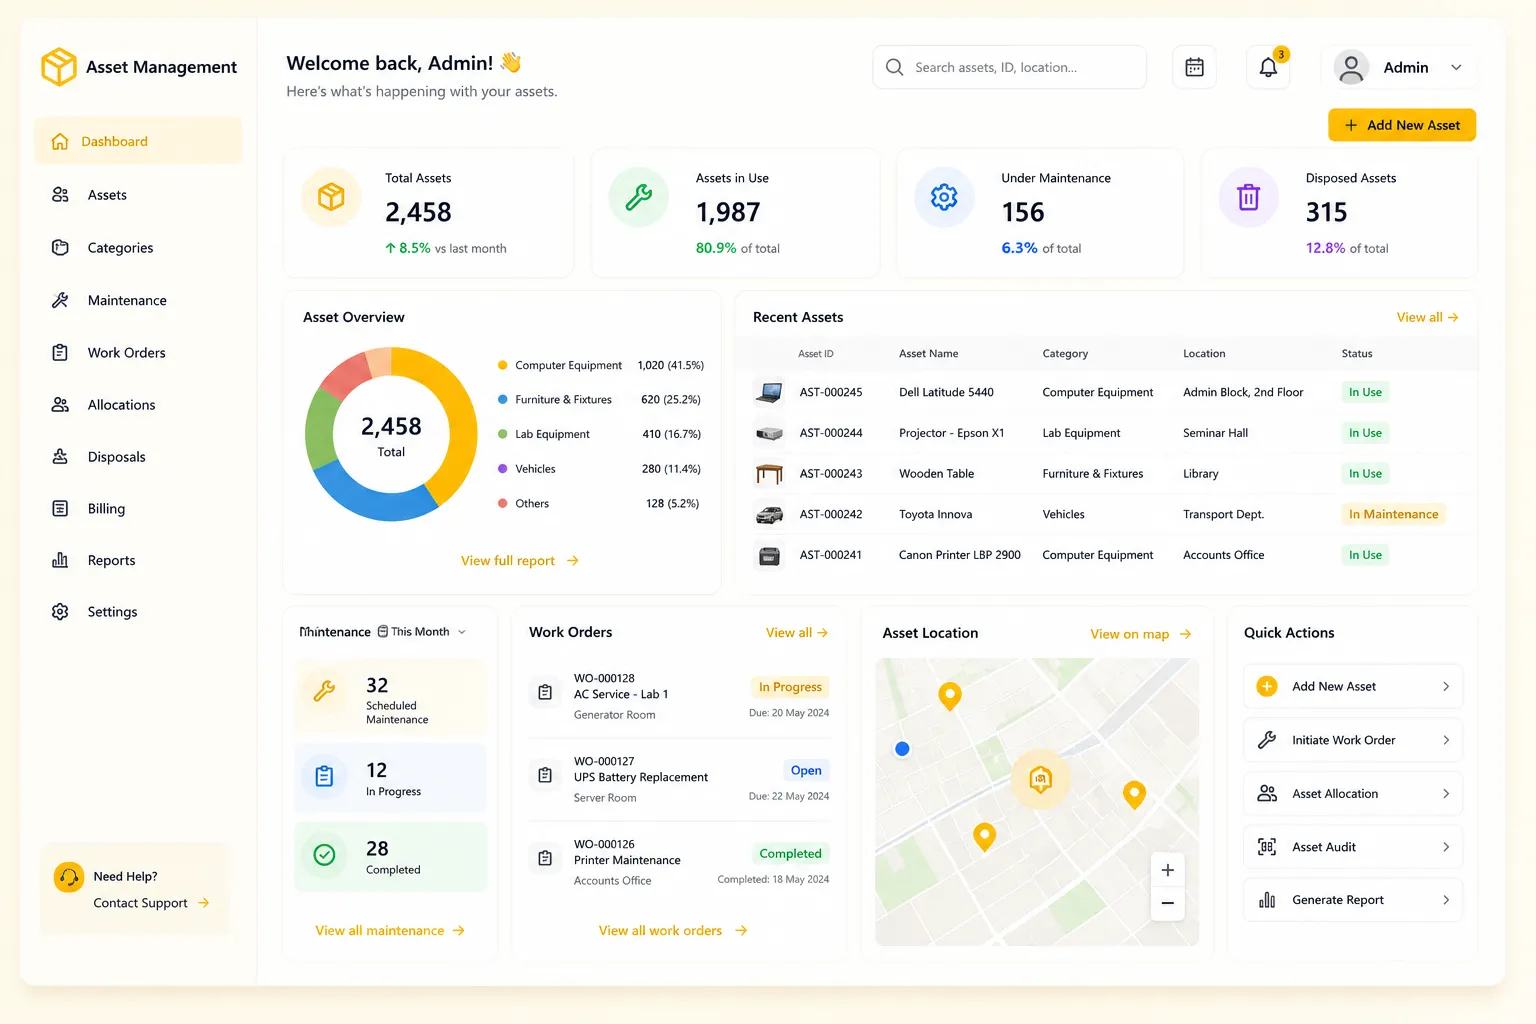Click the Initiate Work Order wrench icon
Image resolution: width=1536 pixels, height=1024 pixels.
pos(1267,740)
